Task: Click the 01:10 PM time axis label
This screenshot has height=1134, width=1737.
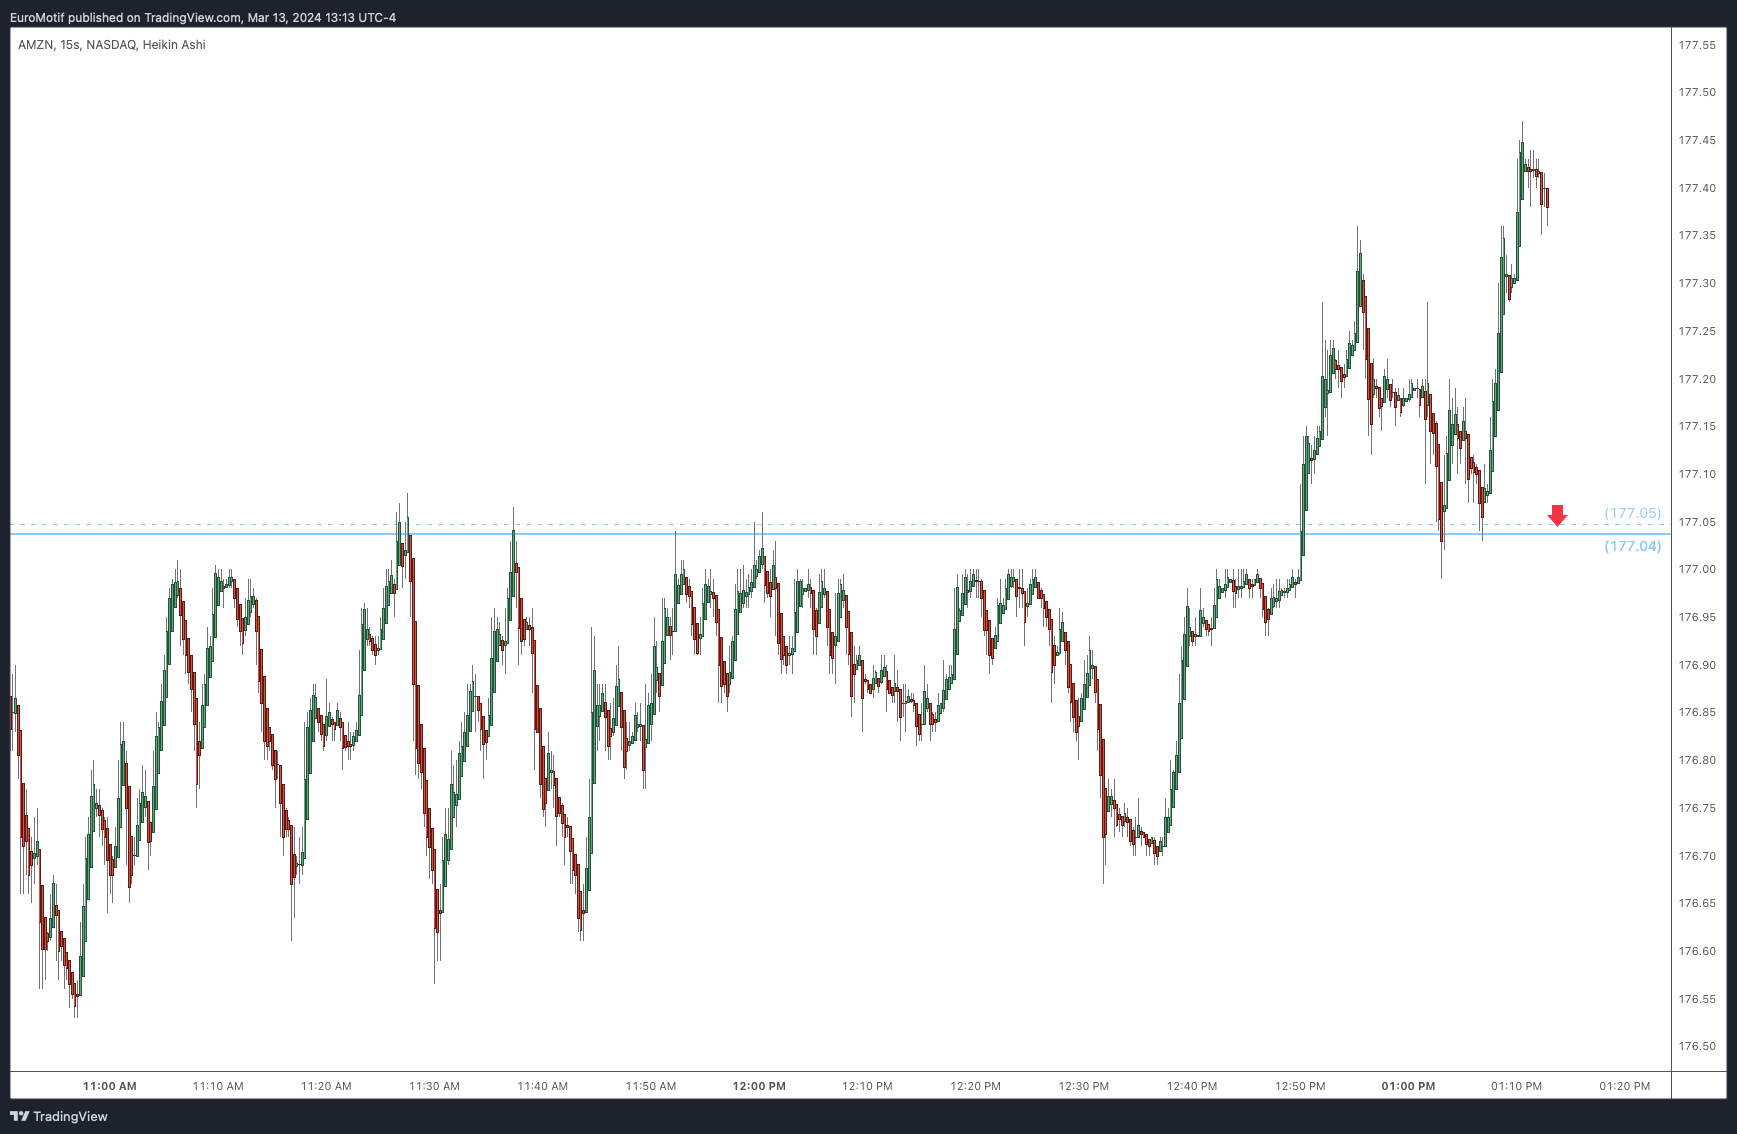Action: pos(1517,1086)
